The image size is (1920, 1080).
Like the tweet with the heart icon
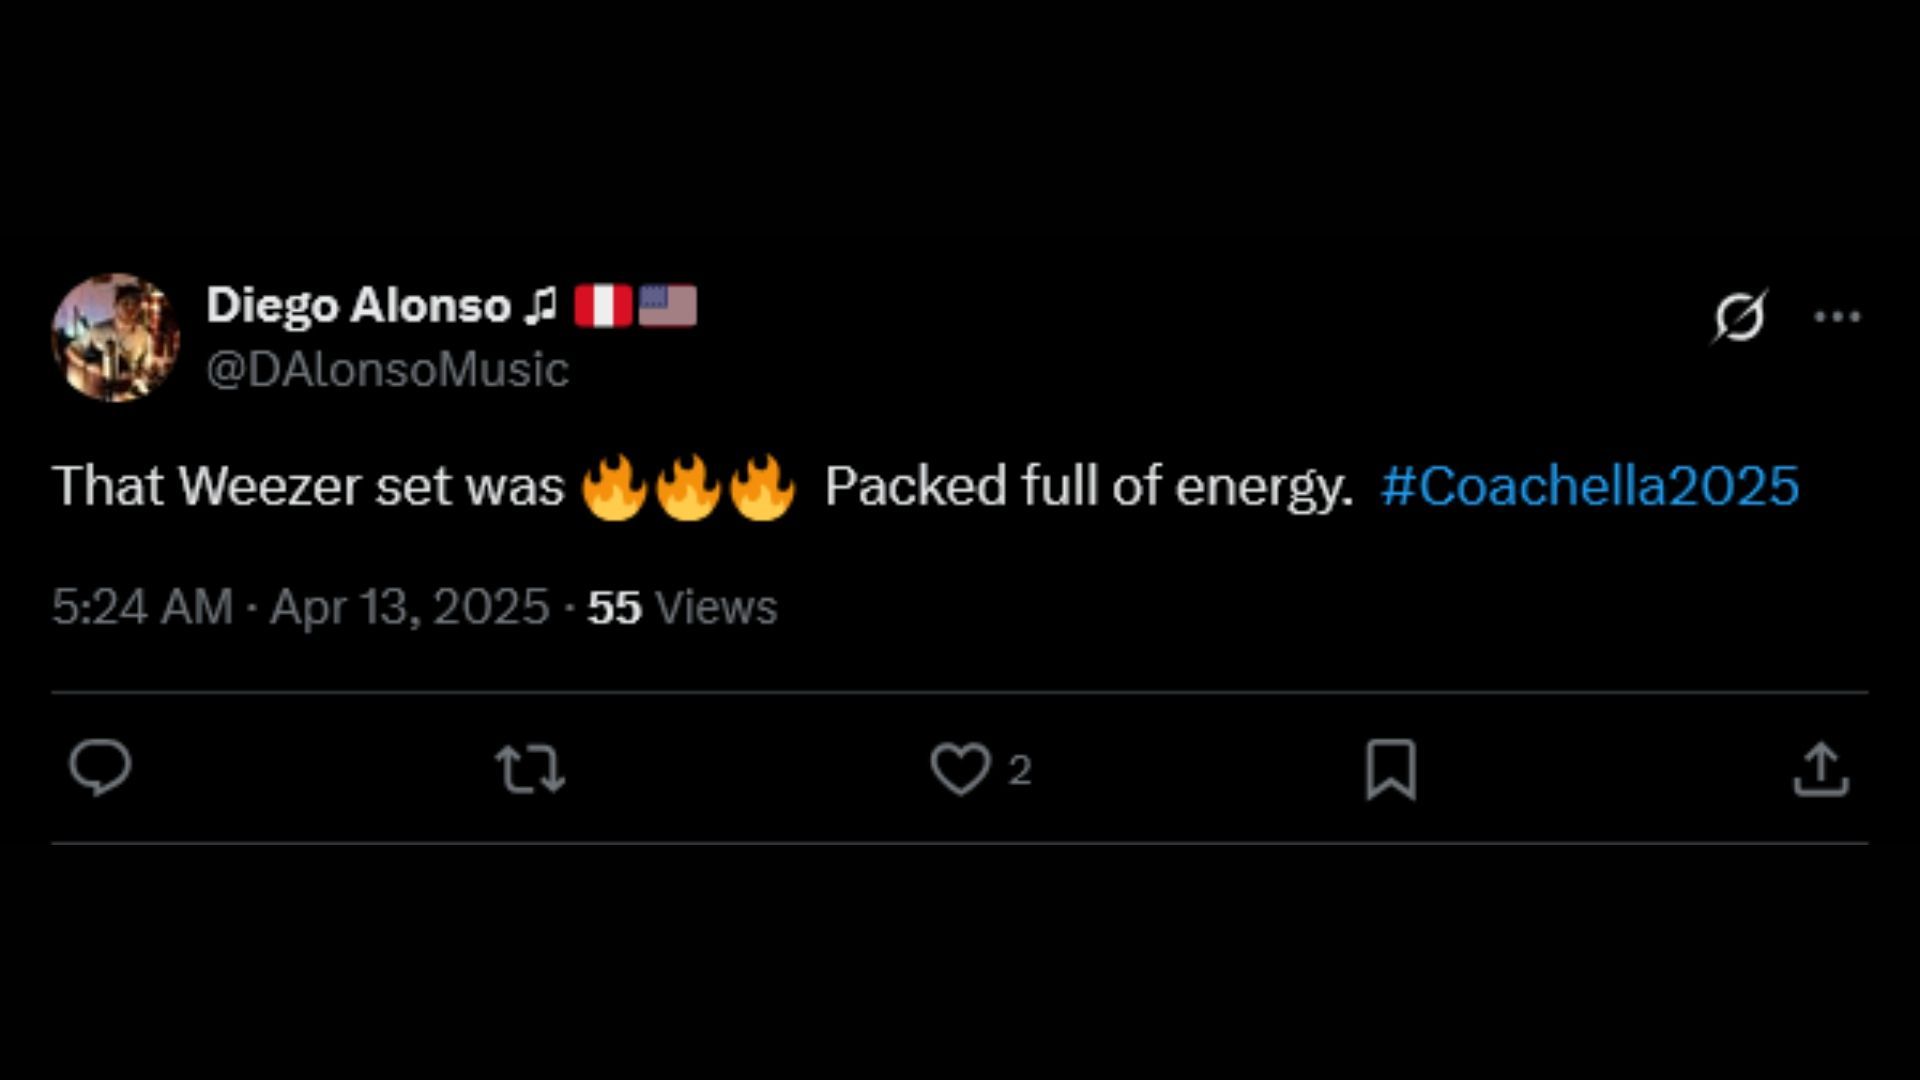(x=960, y=769)
